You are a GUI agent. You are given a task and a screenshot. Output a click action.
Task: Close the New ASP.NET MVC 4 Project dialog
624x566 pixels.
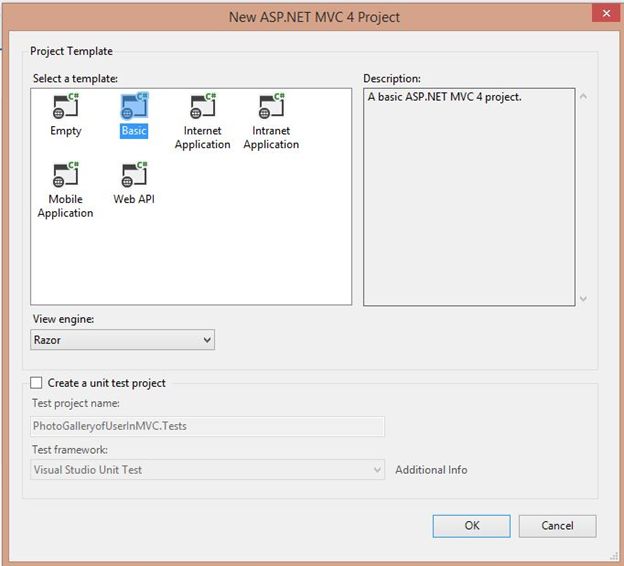click(x=606, y=14)
